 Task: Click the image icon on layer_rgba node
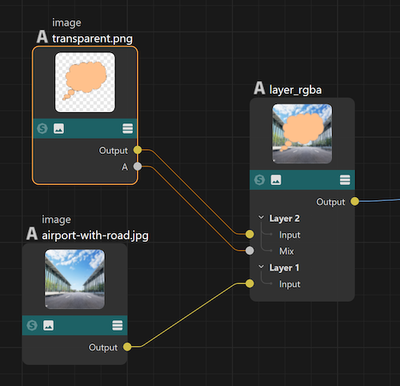point(276,180)
